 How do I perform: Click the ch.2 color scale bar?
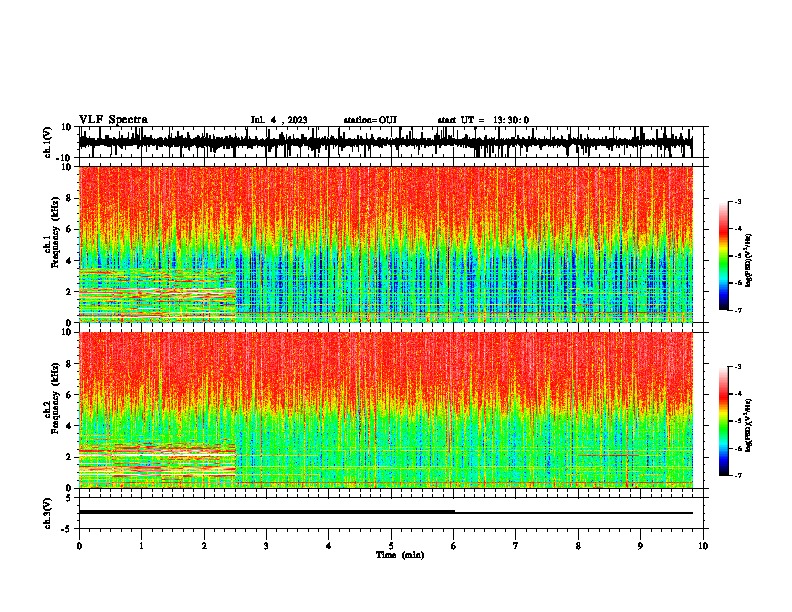pos(724,421)
